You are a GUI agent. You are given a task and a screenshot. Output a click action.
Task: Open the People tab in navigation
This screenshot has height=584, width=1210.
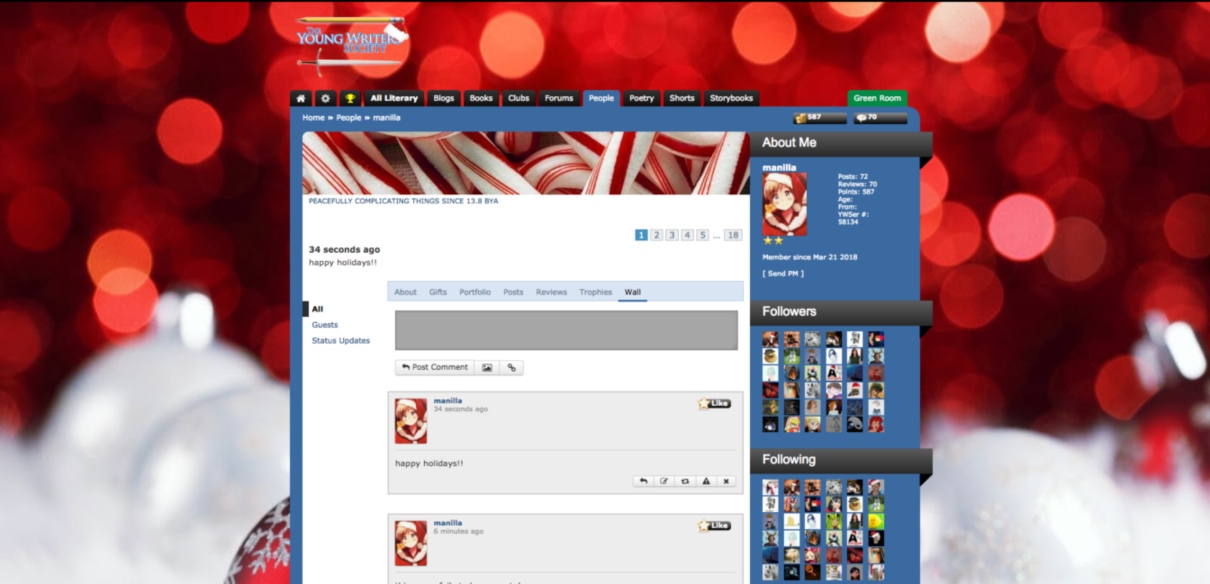[601, 98]
